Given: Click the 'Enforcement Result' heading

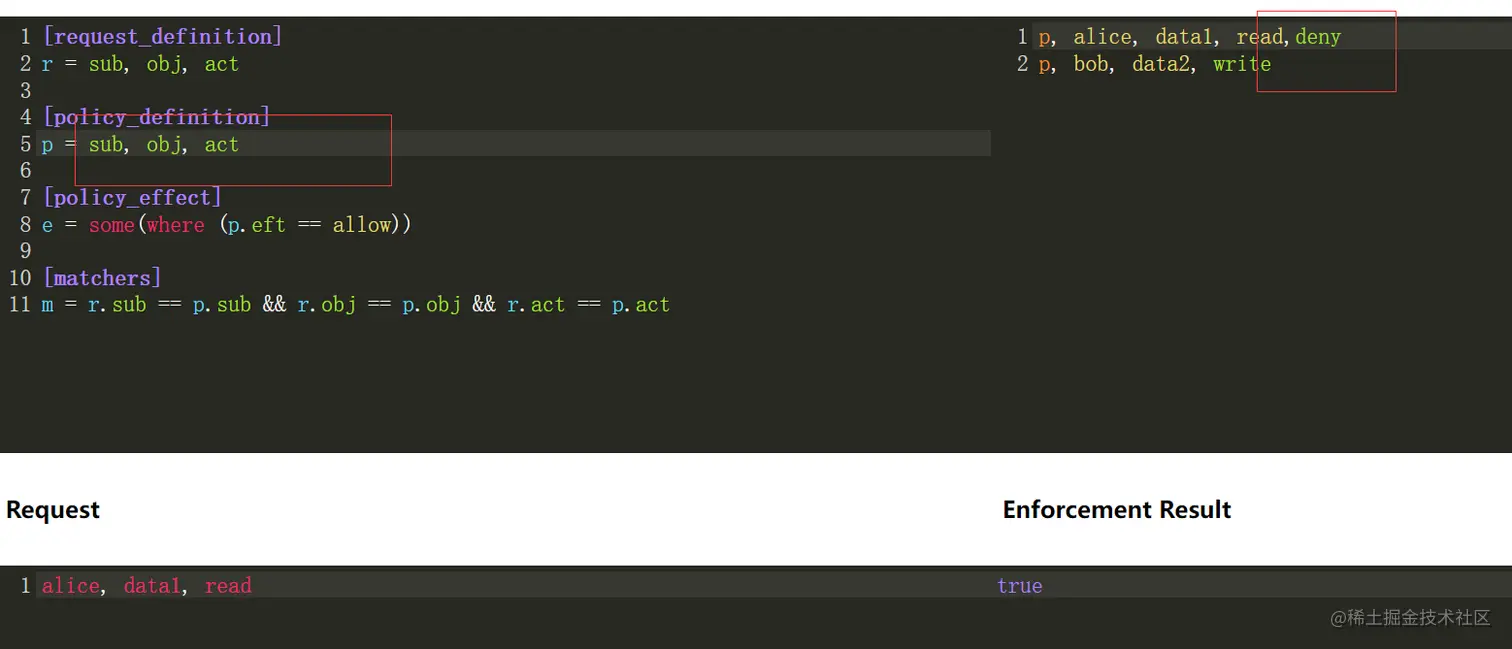Looking at the screenshot, I should (x=1117, y=510).
